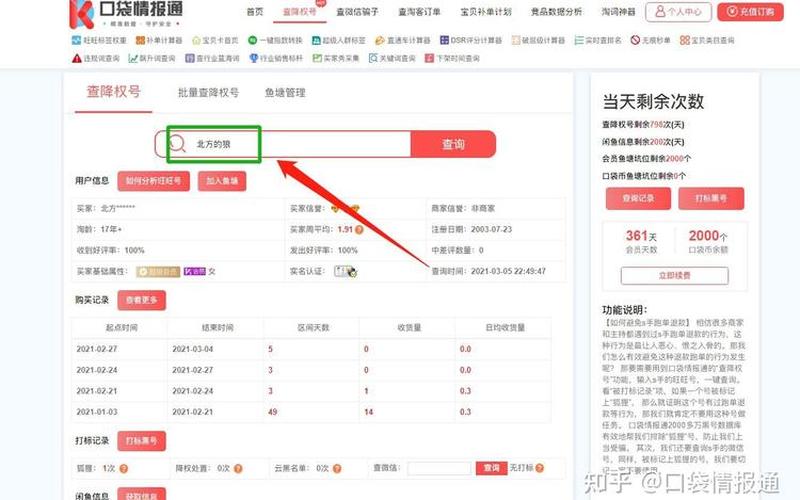Open the 补单计算器 tool
The width and height of the screenshot is (800, 500).
pyautogui.click(x=159, y=40)
